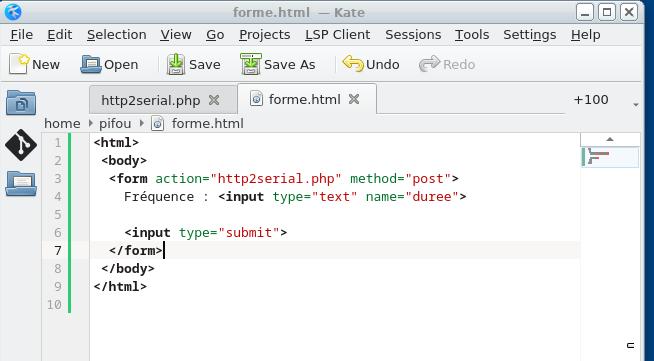The image size is (654, 361).
Task: Click the closing </form> tag
Action: pyautogui.click(x=136, y=251)
